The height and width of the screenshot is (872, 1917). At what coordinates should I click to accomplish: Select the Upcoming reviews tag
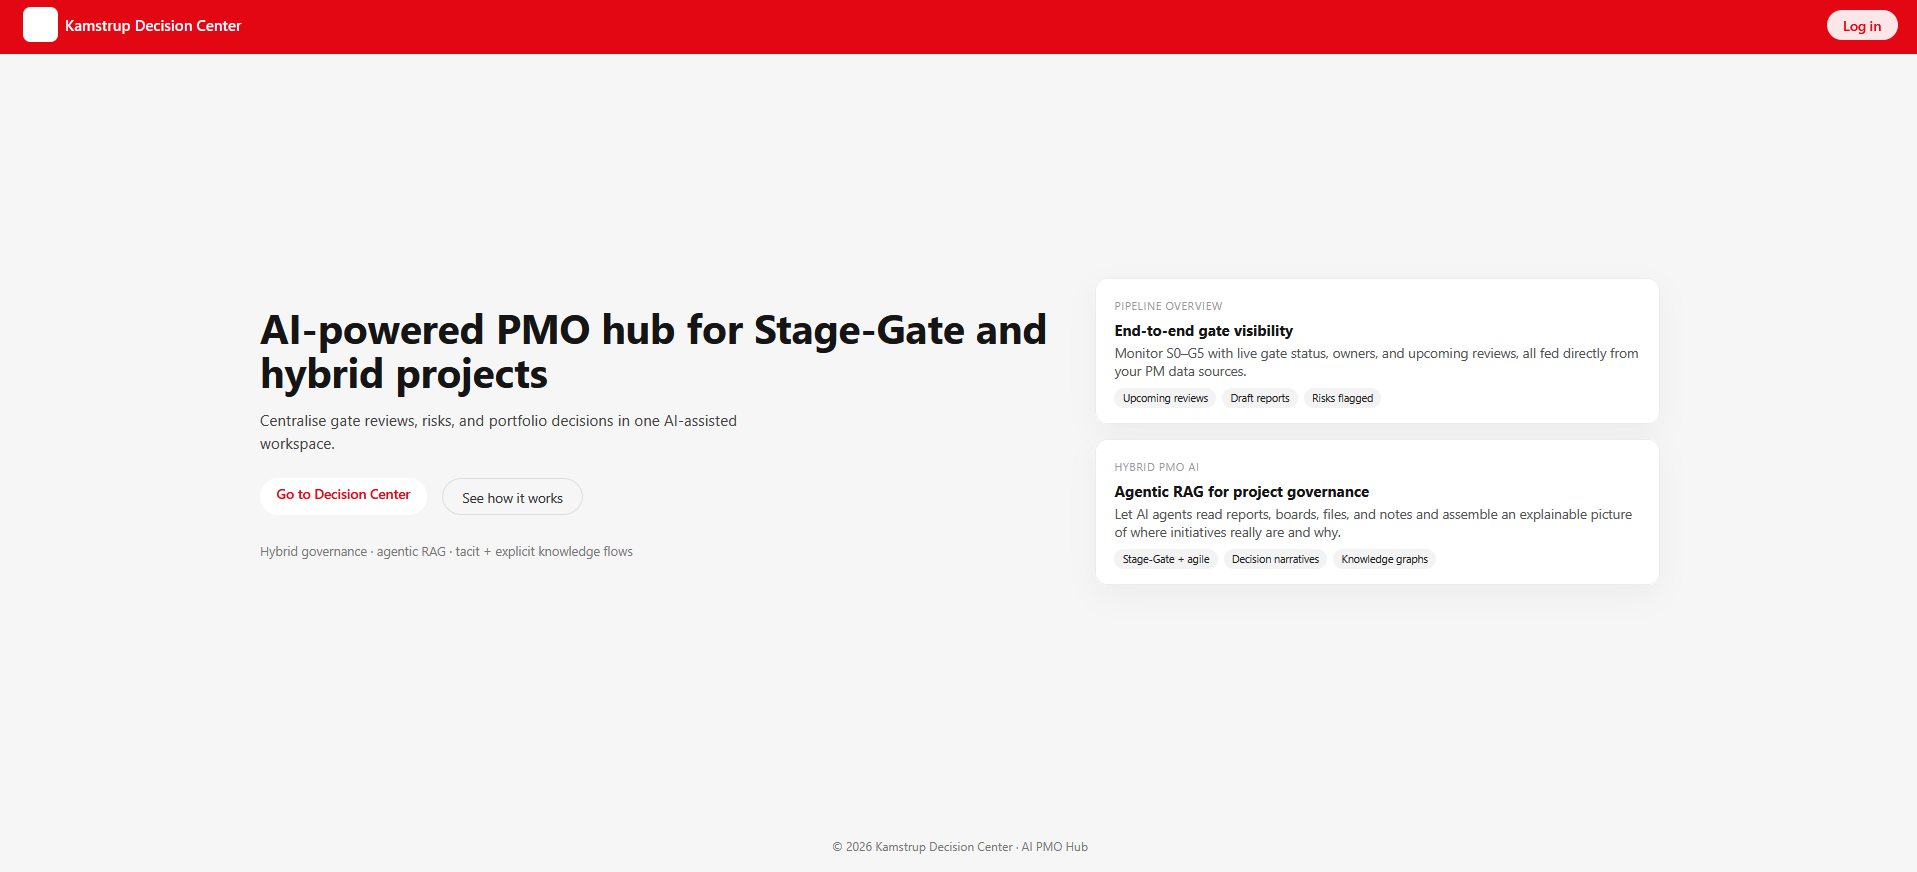coord(1165,398)
